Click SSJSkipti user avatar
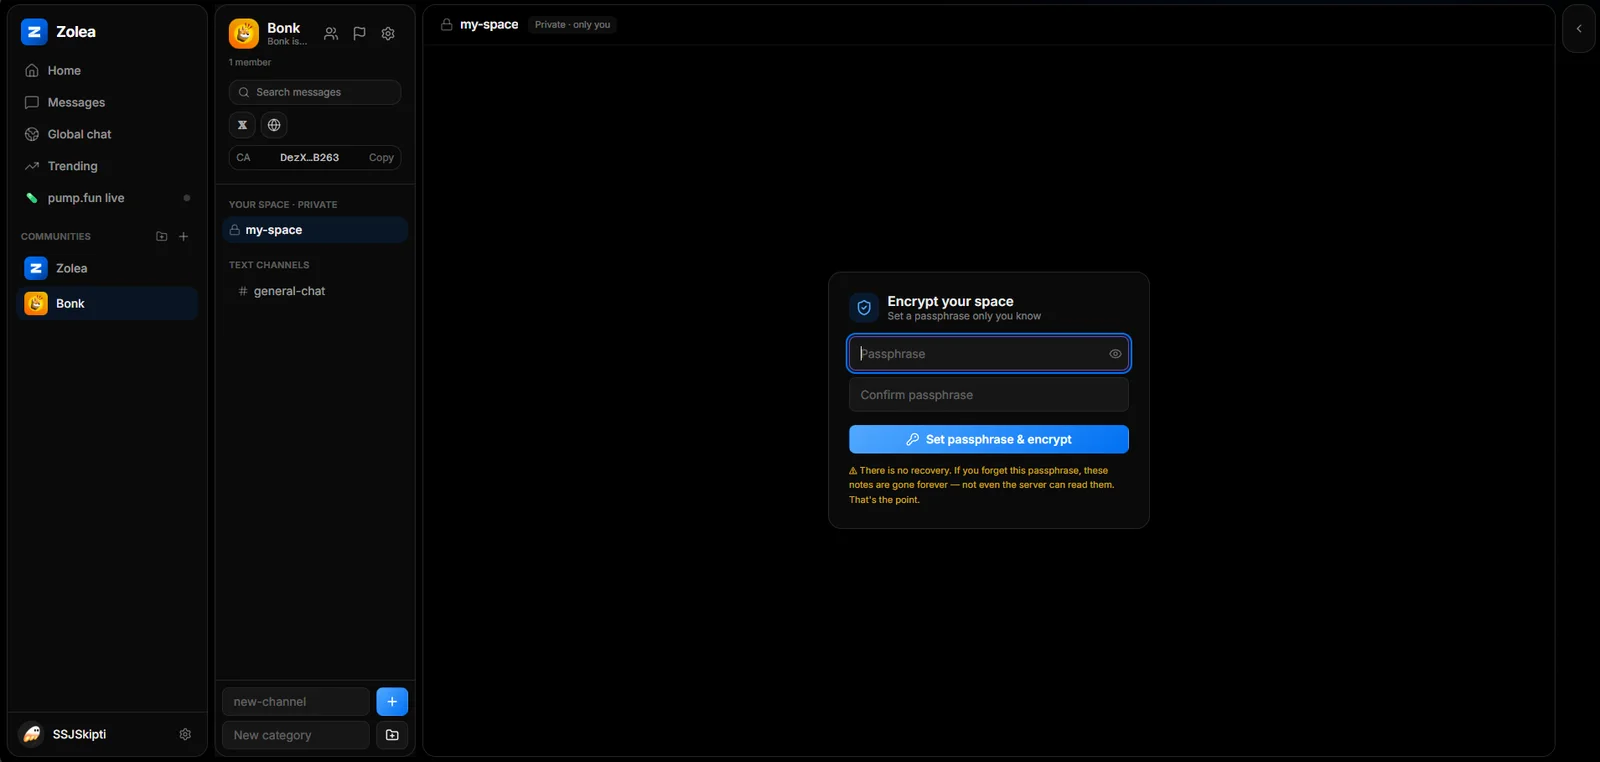1600x762 pixels. (x=32, y=734)
